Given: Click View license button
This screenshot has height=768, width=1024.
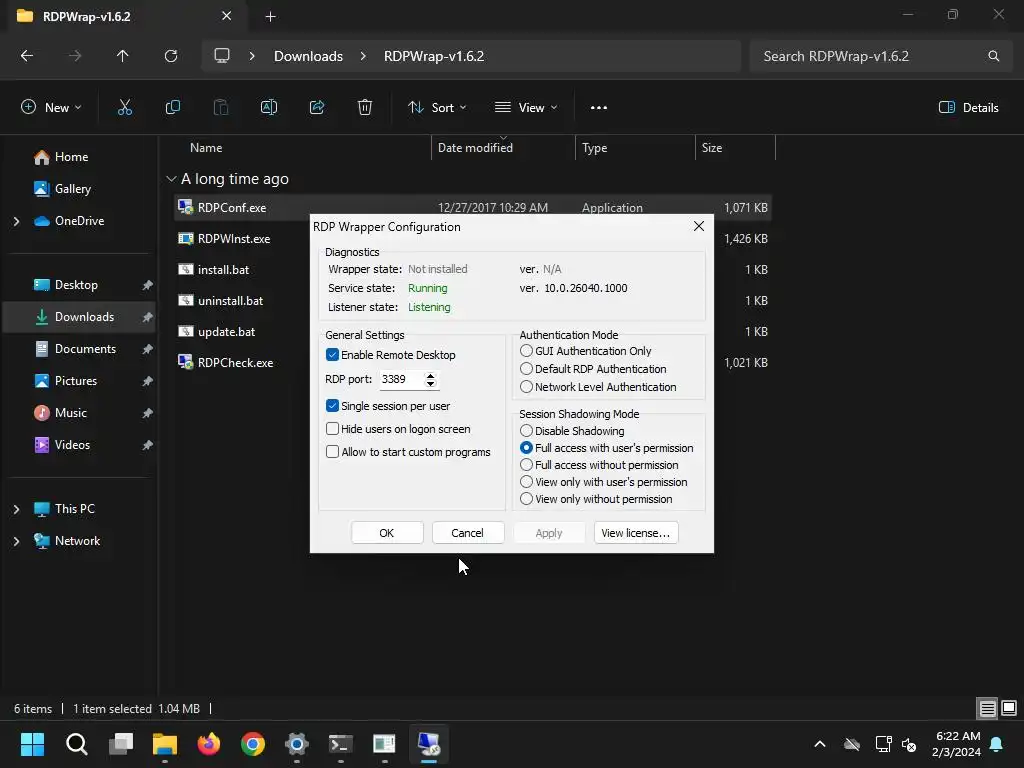Looking at the screenshot, I should point(635,533).
